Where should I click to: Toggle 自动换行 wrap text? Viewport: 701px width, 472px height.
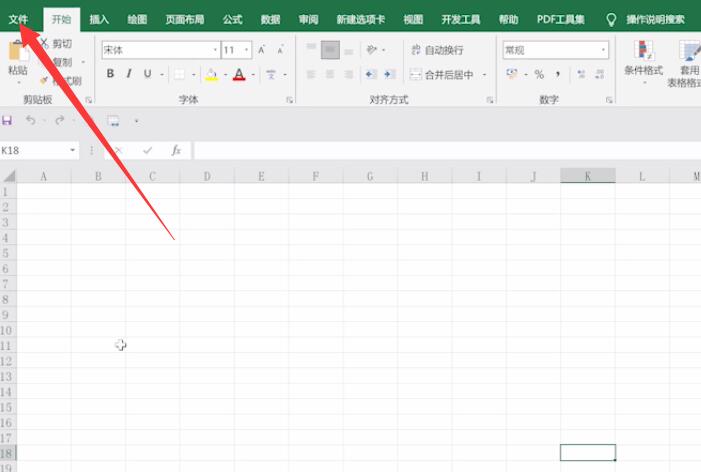coord(437,50)
